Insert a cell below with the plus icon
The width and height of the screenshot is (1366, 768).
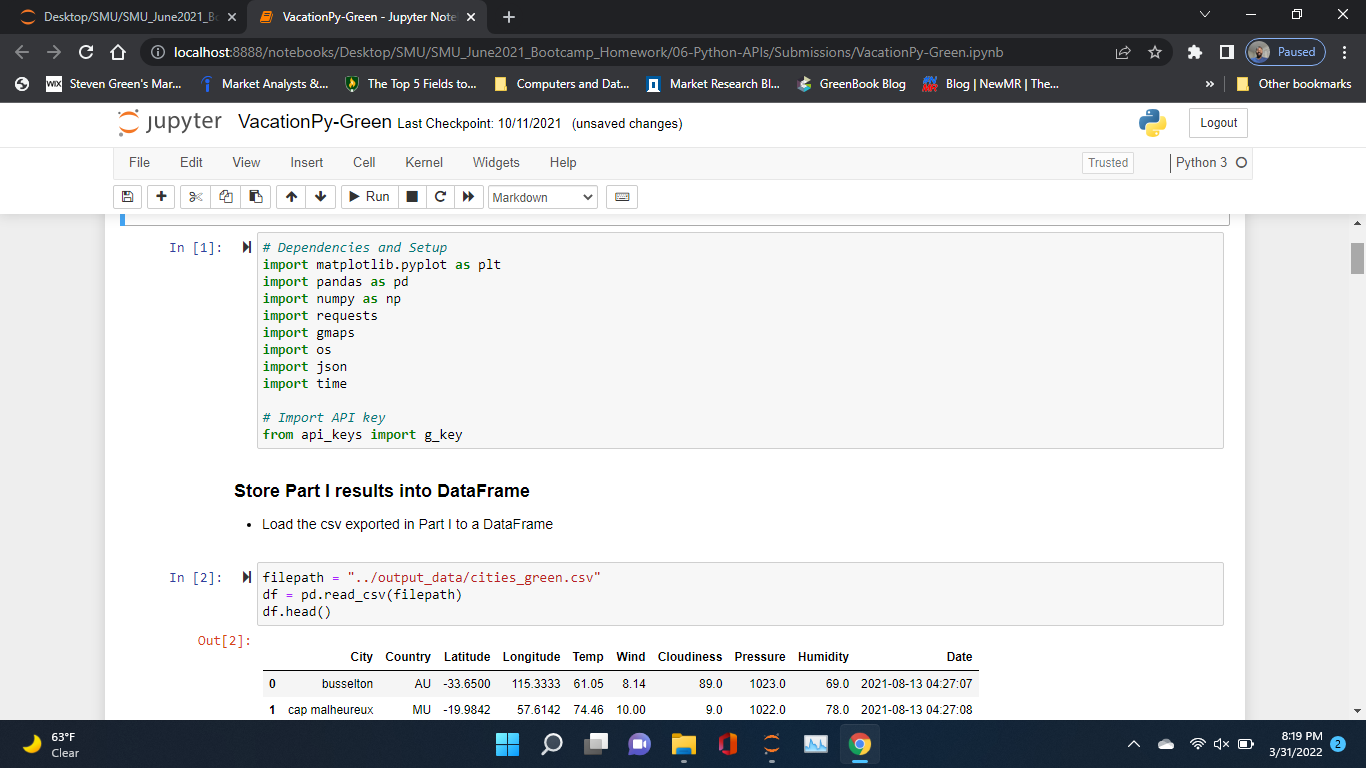click(x=161, y=197)
